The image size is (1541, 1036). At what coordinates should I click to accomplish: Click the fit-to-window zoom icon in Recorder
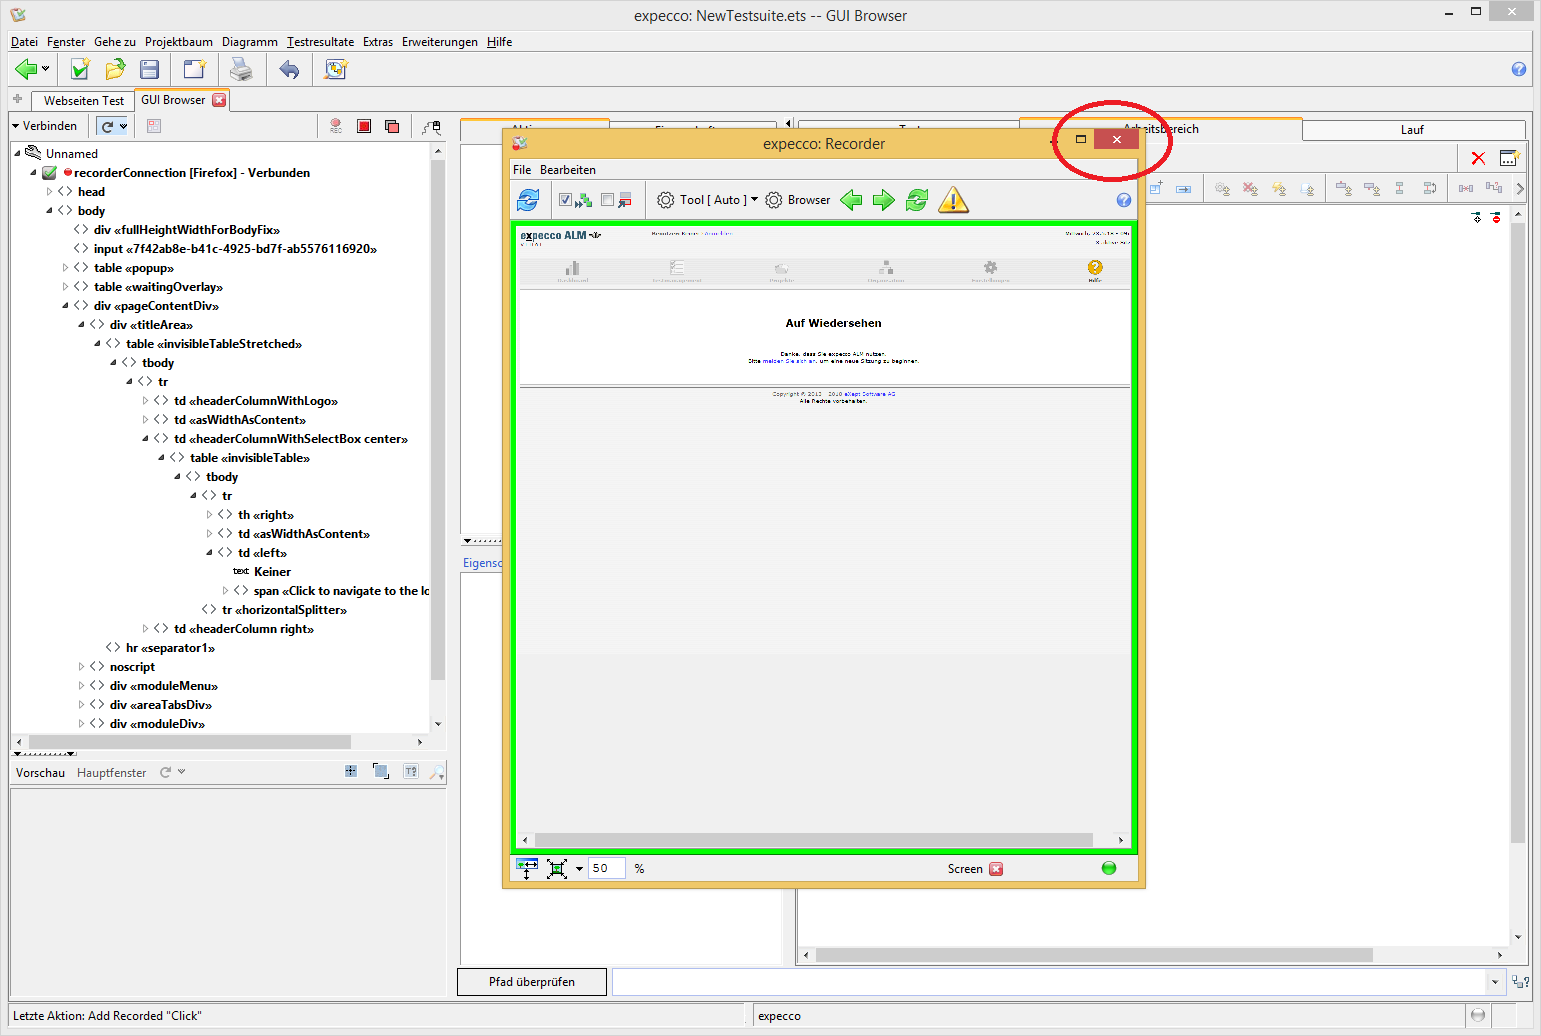pos(557,868)
